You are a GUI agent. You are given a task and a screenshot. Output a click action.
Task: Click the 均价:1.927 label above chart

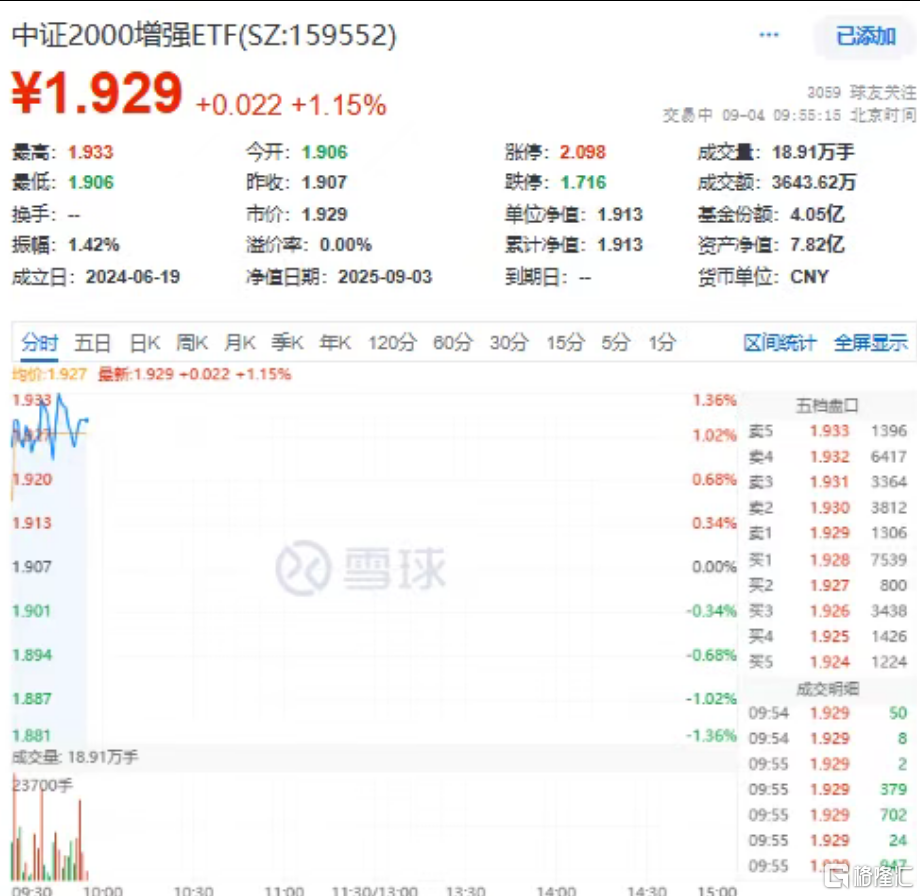(49, 374)
